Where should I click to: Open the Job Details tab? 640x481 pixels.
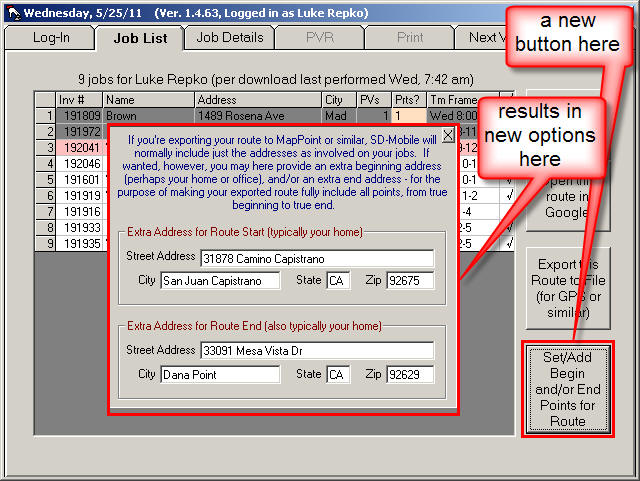(x=230, y=37)
